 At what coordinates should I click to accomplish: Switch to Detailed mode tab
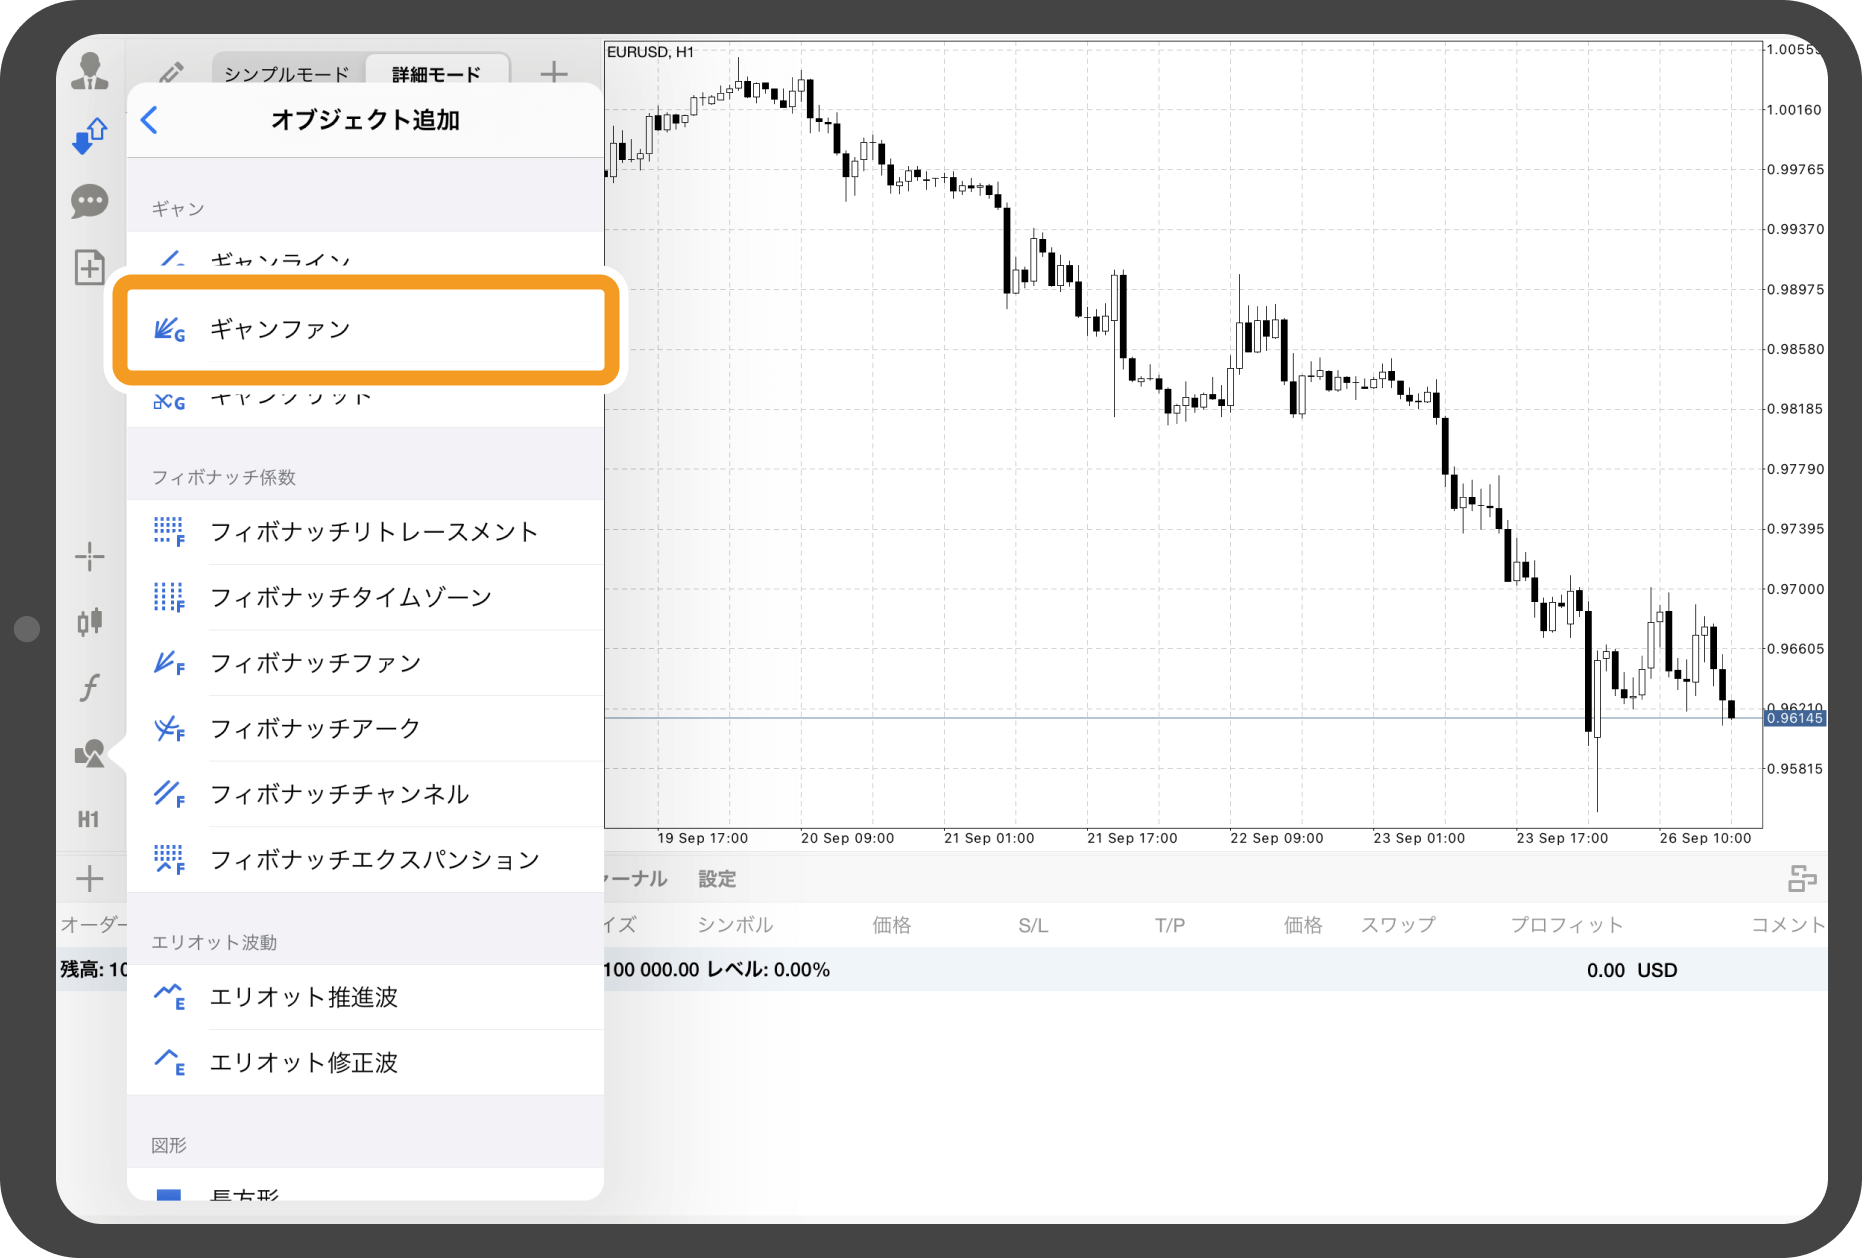coord(437,74)
